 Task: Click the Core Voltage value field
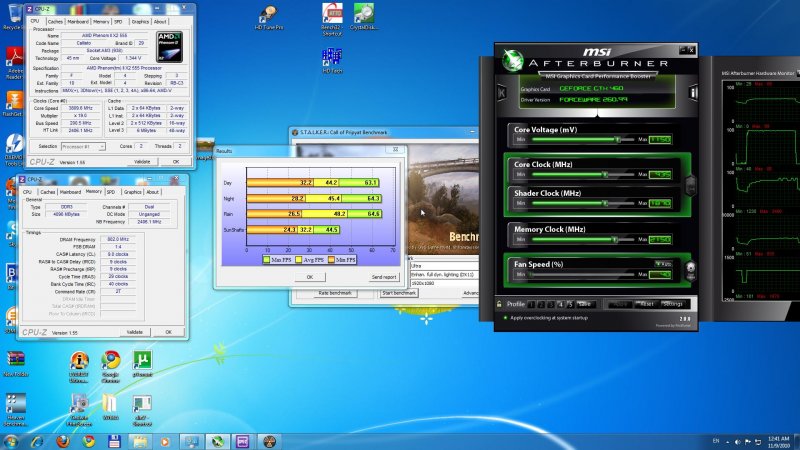[x=660, y=139]
